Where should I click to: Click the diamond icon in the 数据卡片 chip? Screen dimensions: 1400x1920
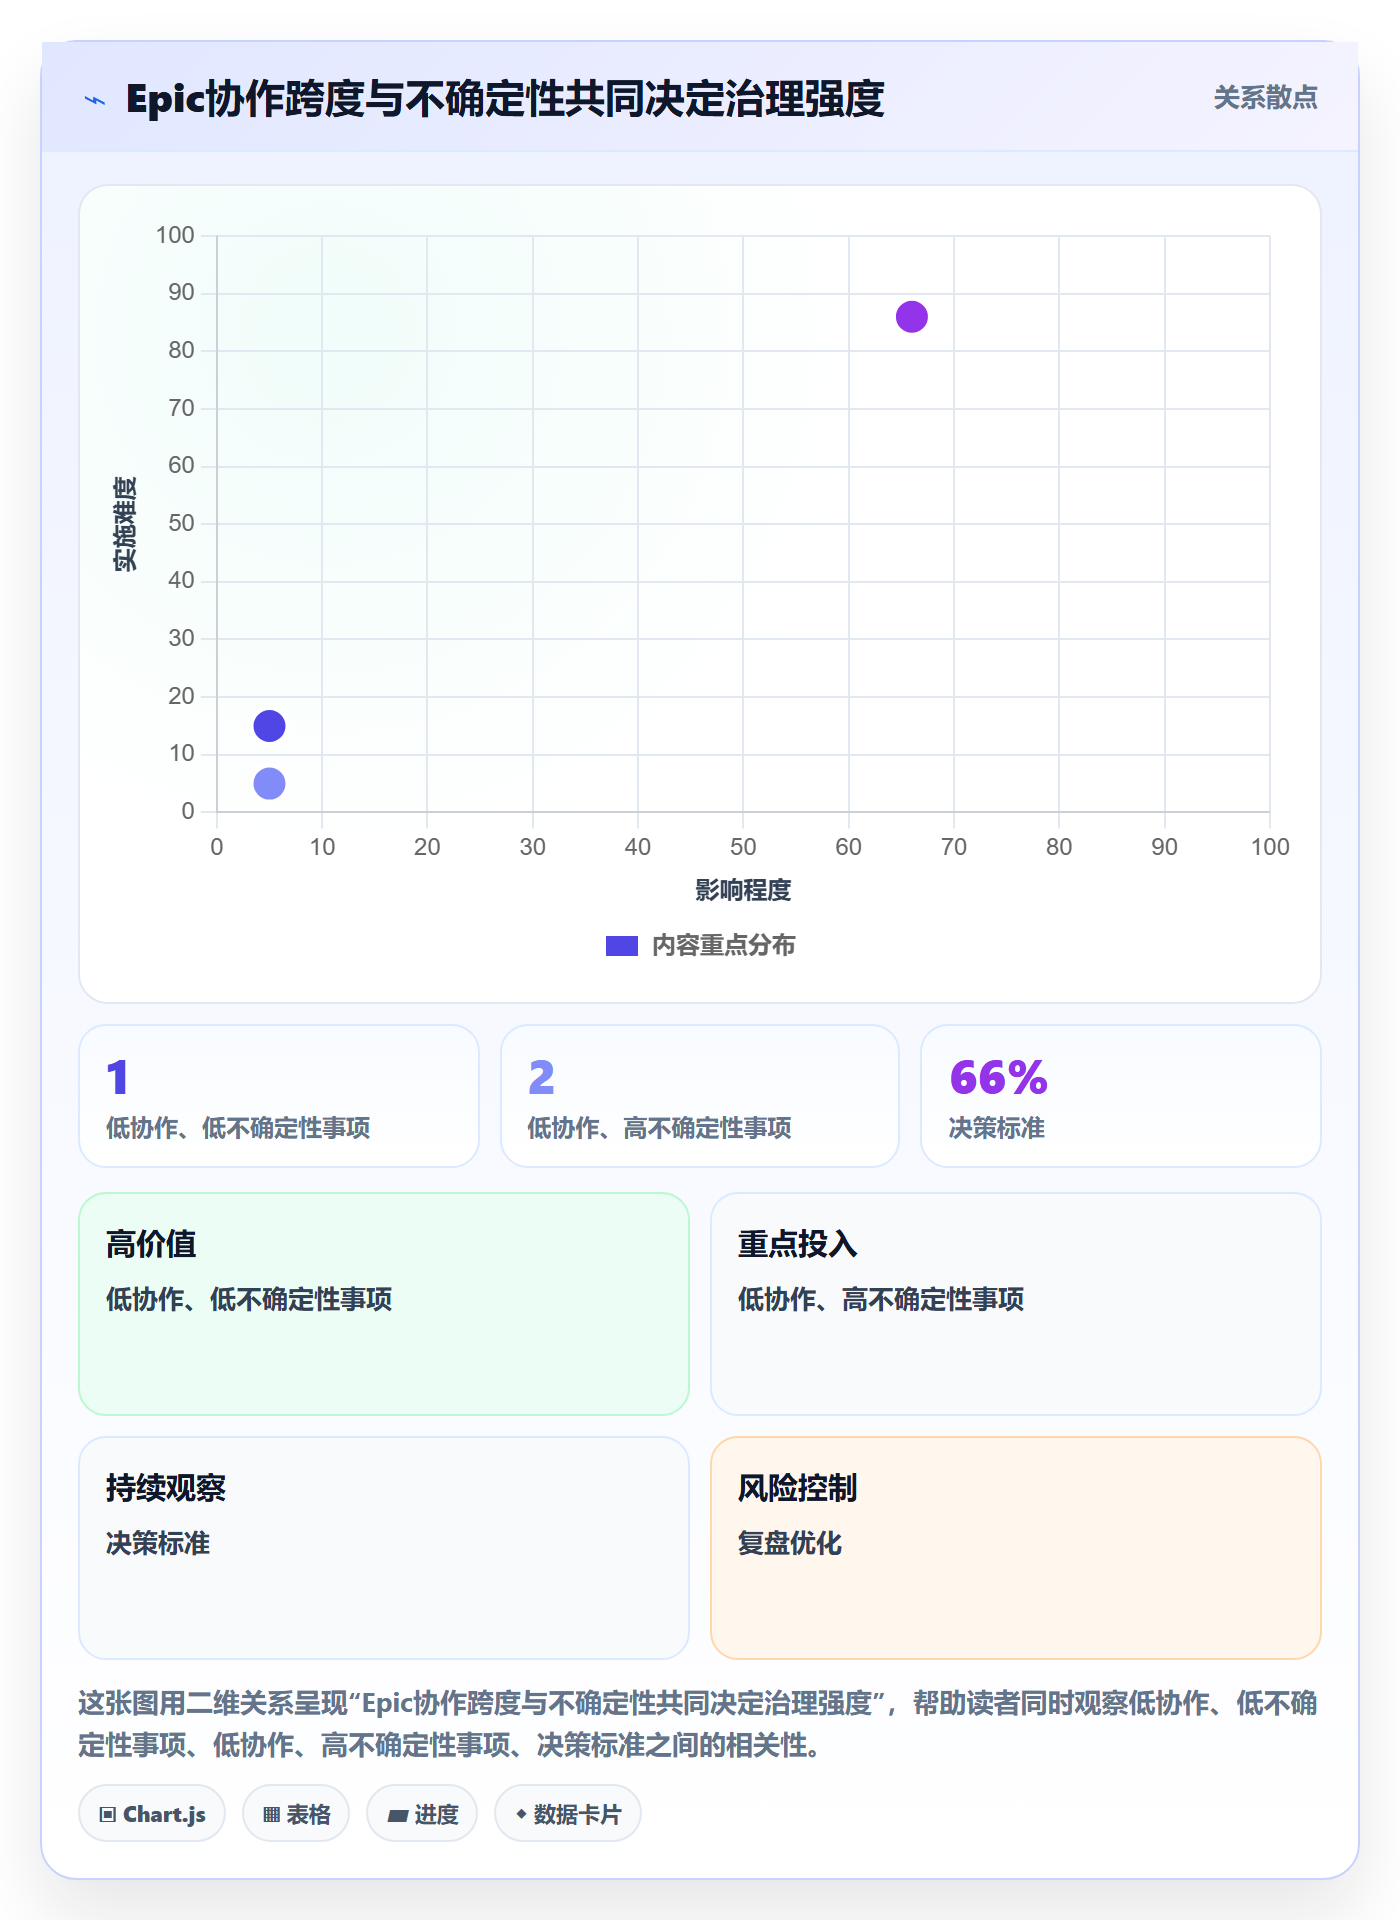tap(521, 1814)
